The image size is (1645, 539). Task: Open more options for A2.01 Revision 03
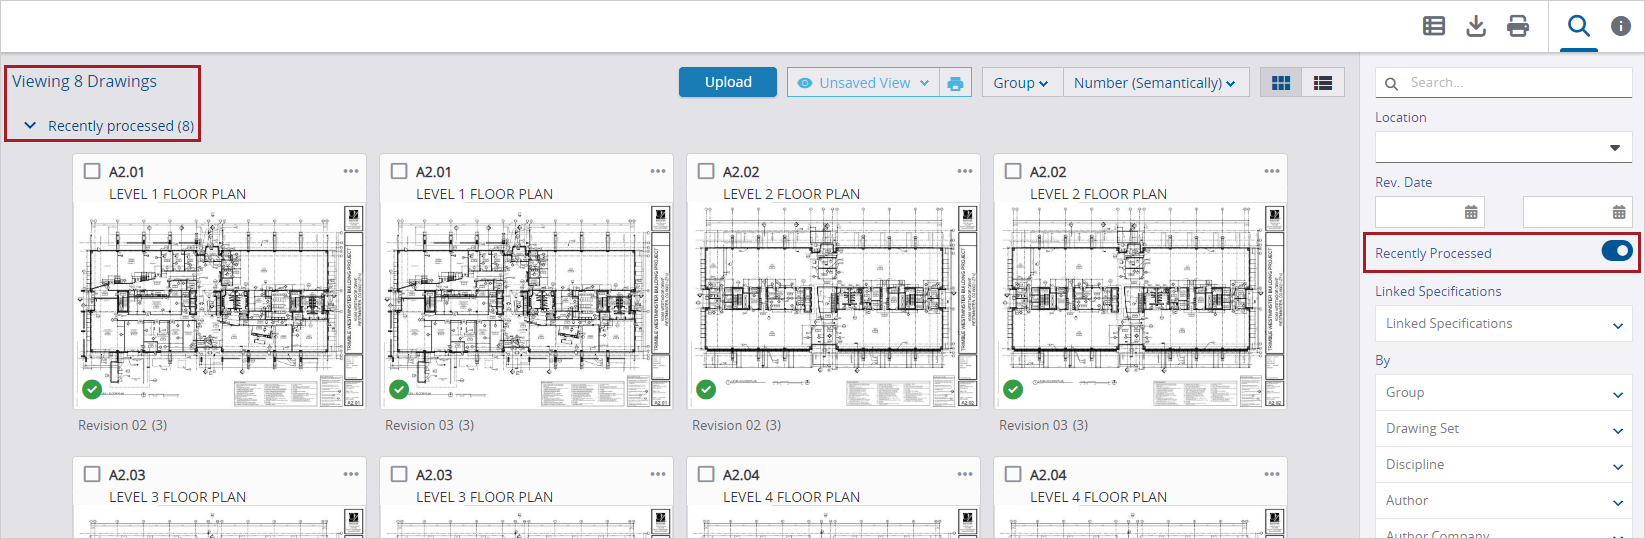[x=658, y=171]
